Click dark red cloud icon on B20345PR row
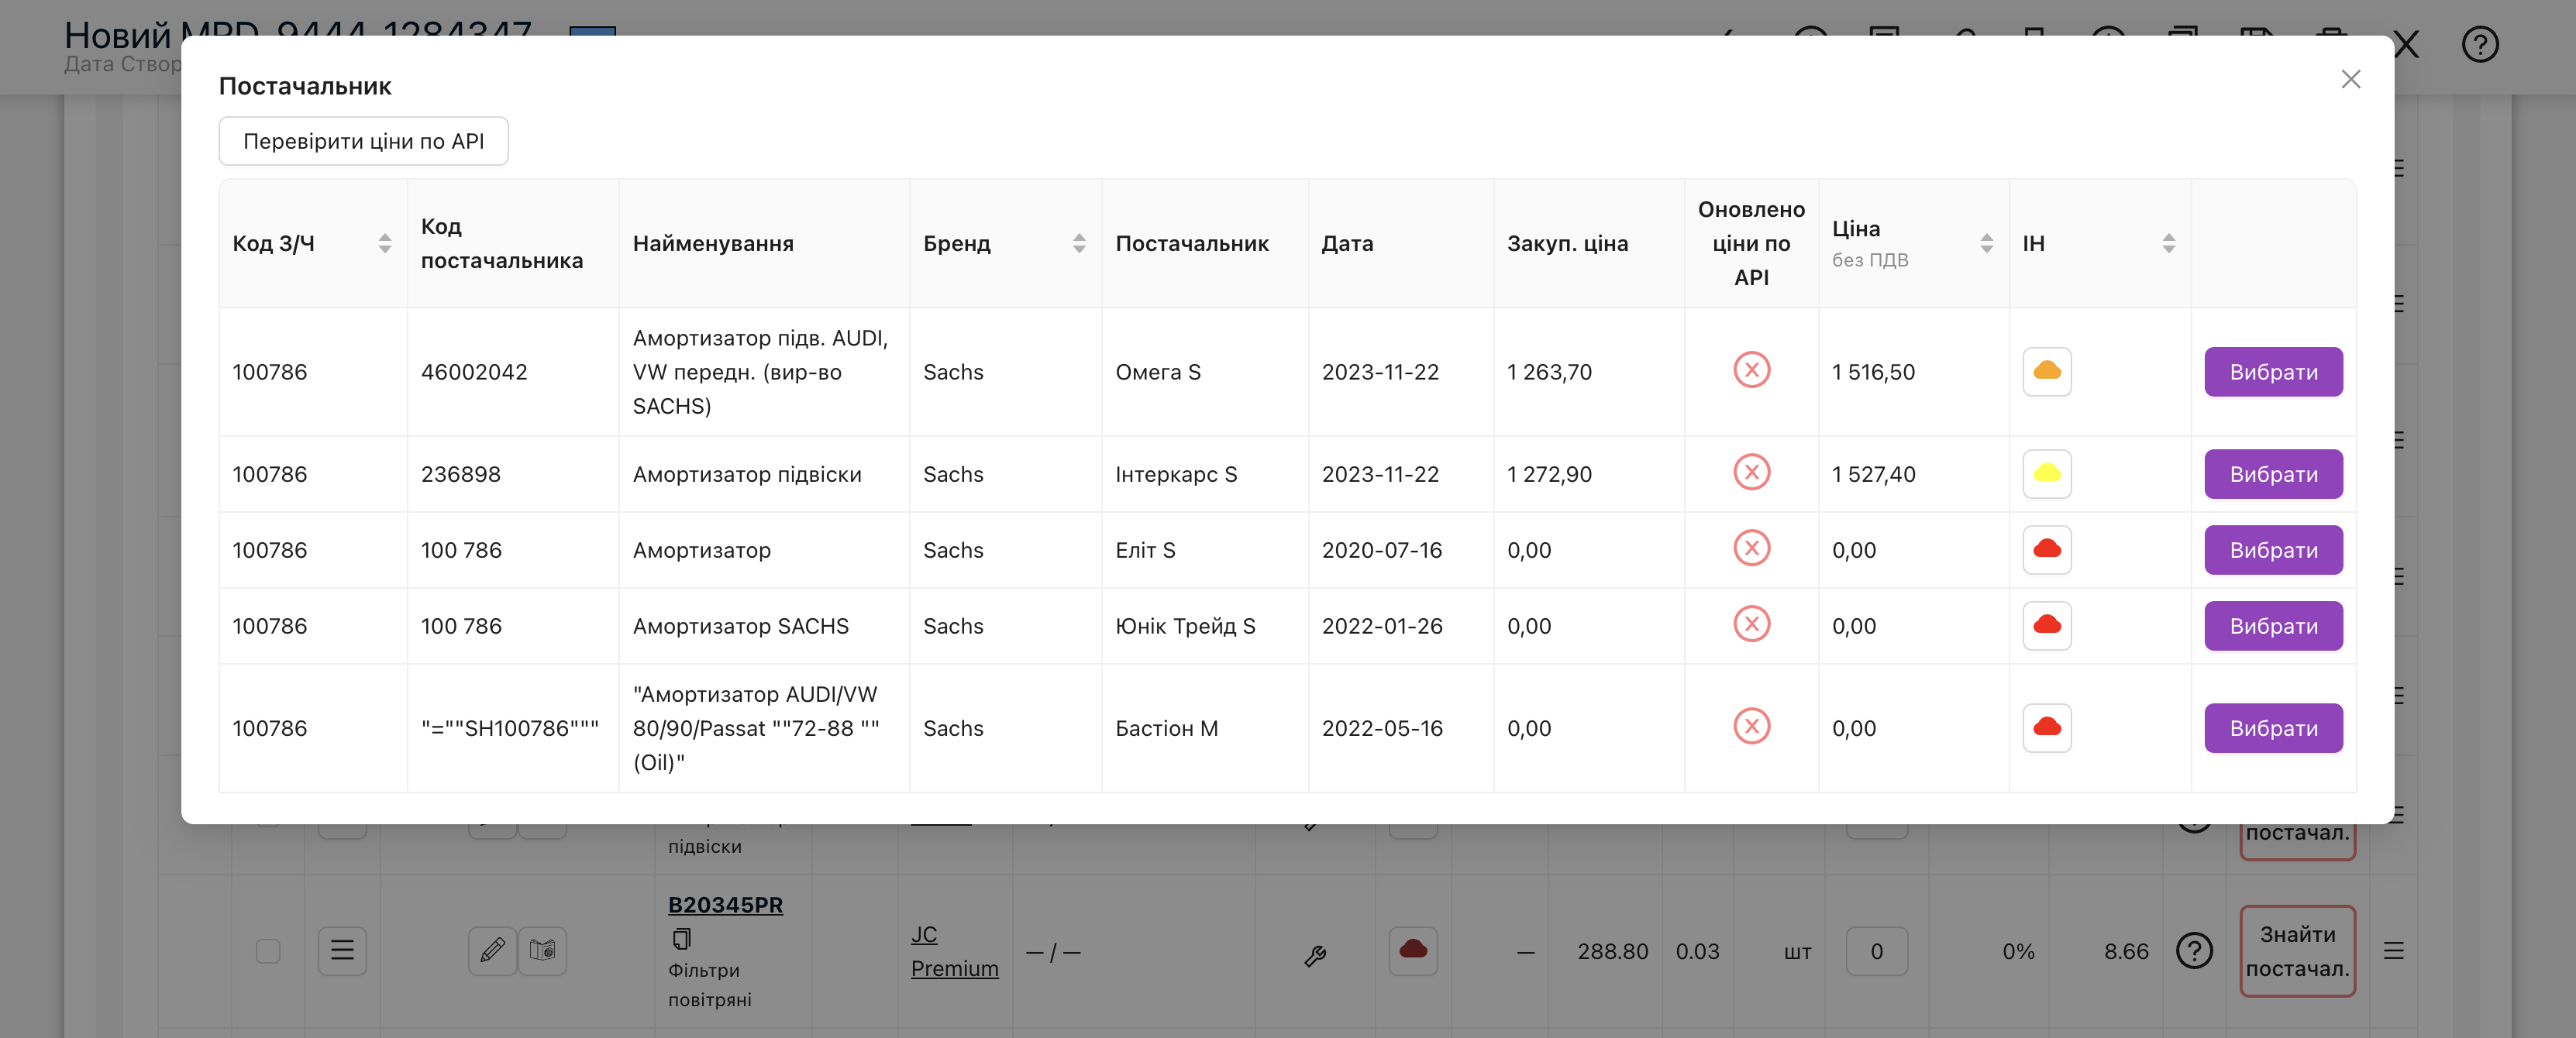 (1413, 951)
